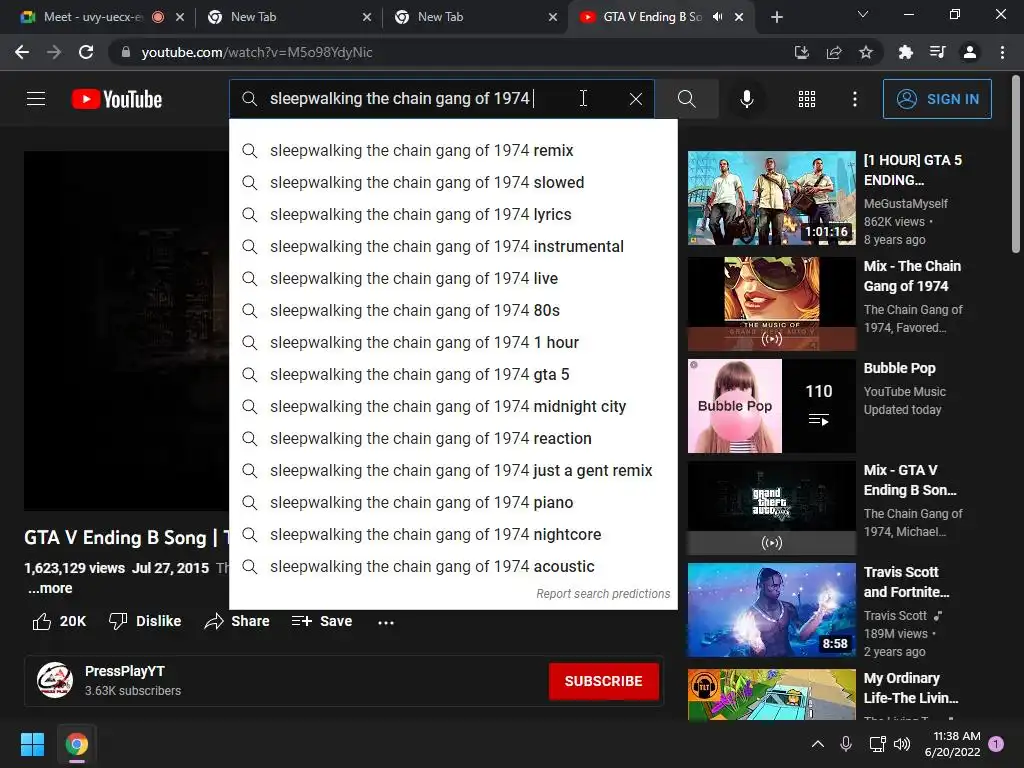Screen dimensions: 1024x768
Task: Select the 'instrumental' search suggestion
Action: [x=453, y=246]
